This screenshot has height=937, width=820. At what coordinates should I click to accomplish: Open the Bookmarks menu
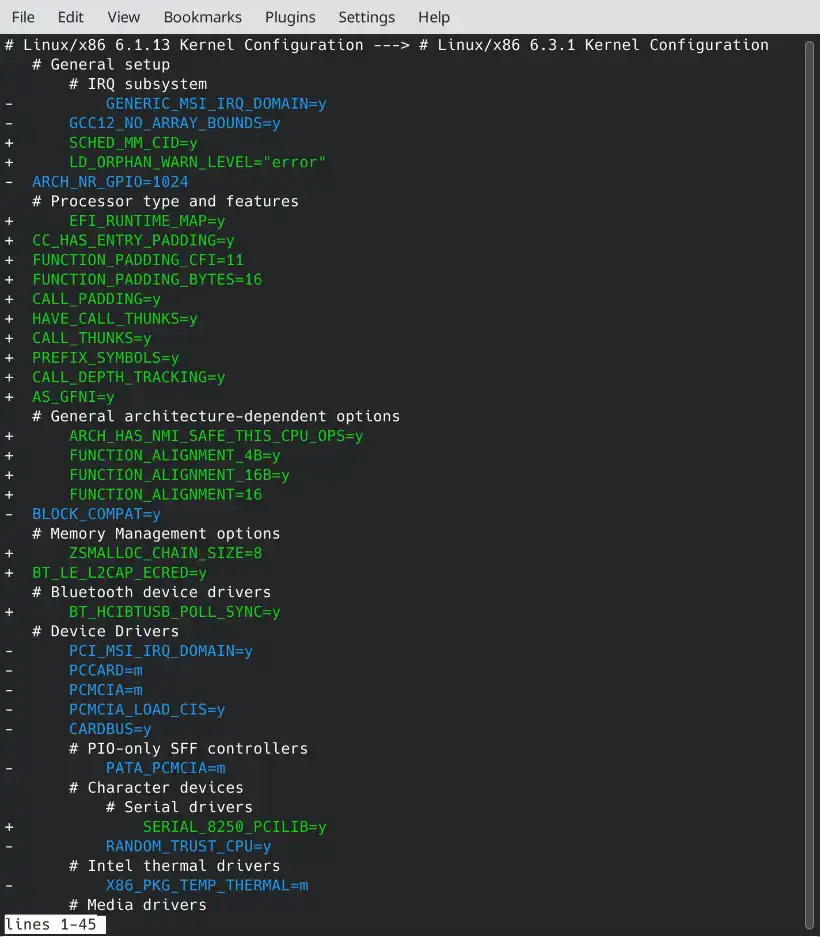(x=203, y=17)
